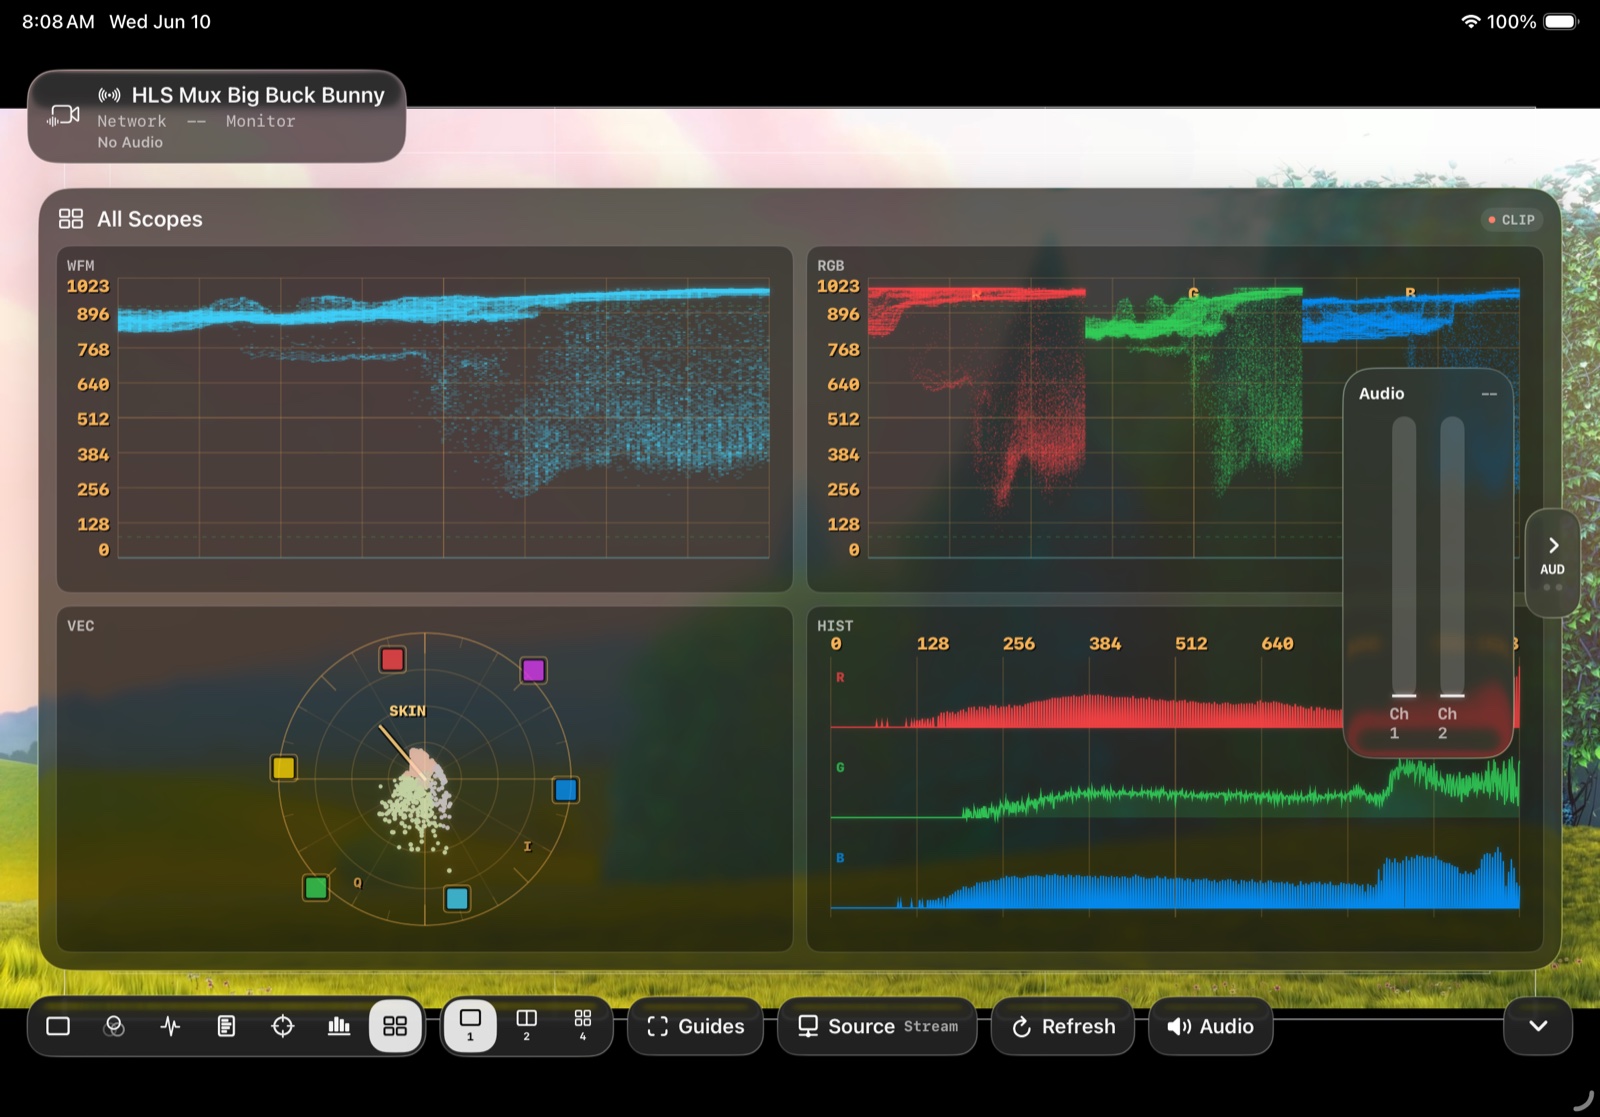Click the Monitor label in stream card
Viewport: 1600px width, 1117px height.
click(x=260, y=121)
